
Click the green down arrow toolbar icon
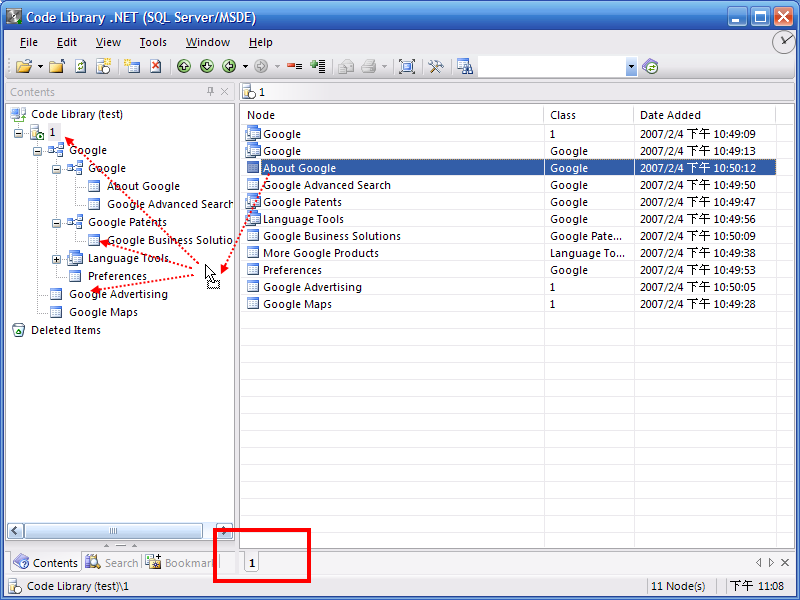point(207,66)
